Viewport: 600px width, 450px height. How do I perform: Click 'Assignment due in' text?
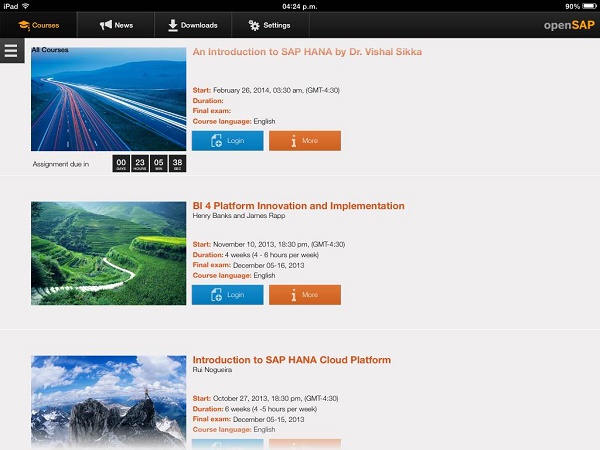coord(61,164)
